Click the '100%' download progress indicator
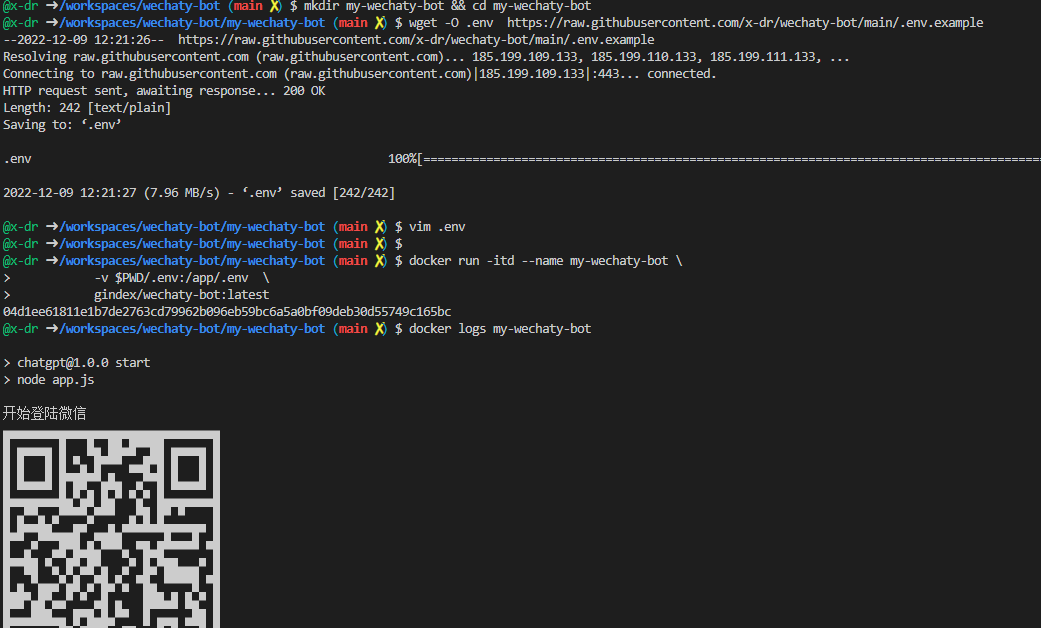 coord(402,159)
